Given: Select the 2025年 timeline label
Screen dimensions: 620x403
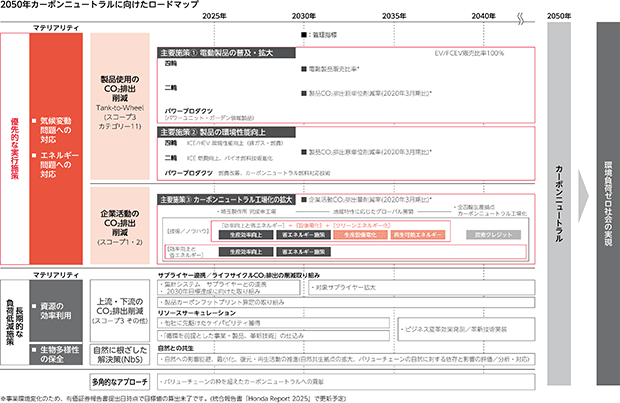Looking at the screenshot, I should point(214,16).
